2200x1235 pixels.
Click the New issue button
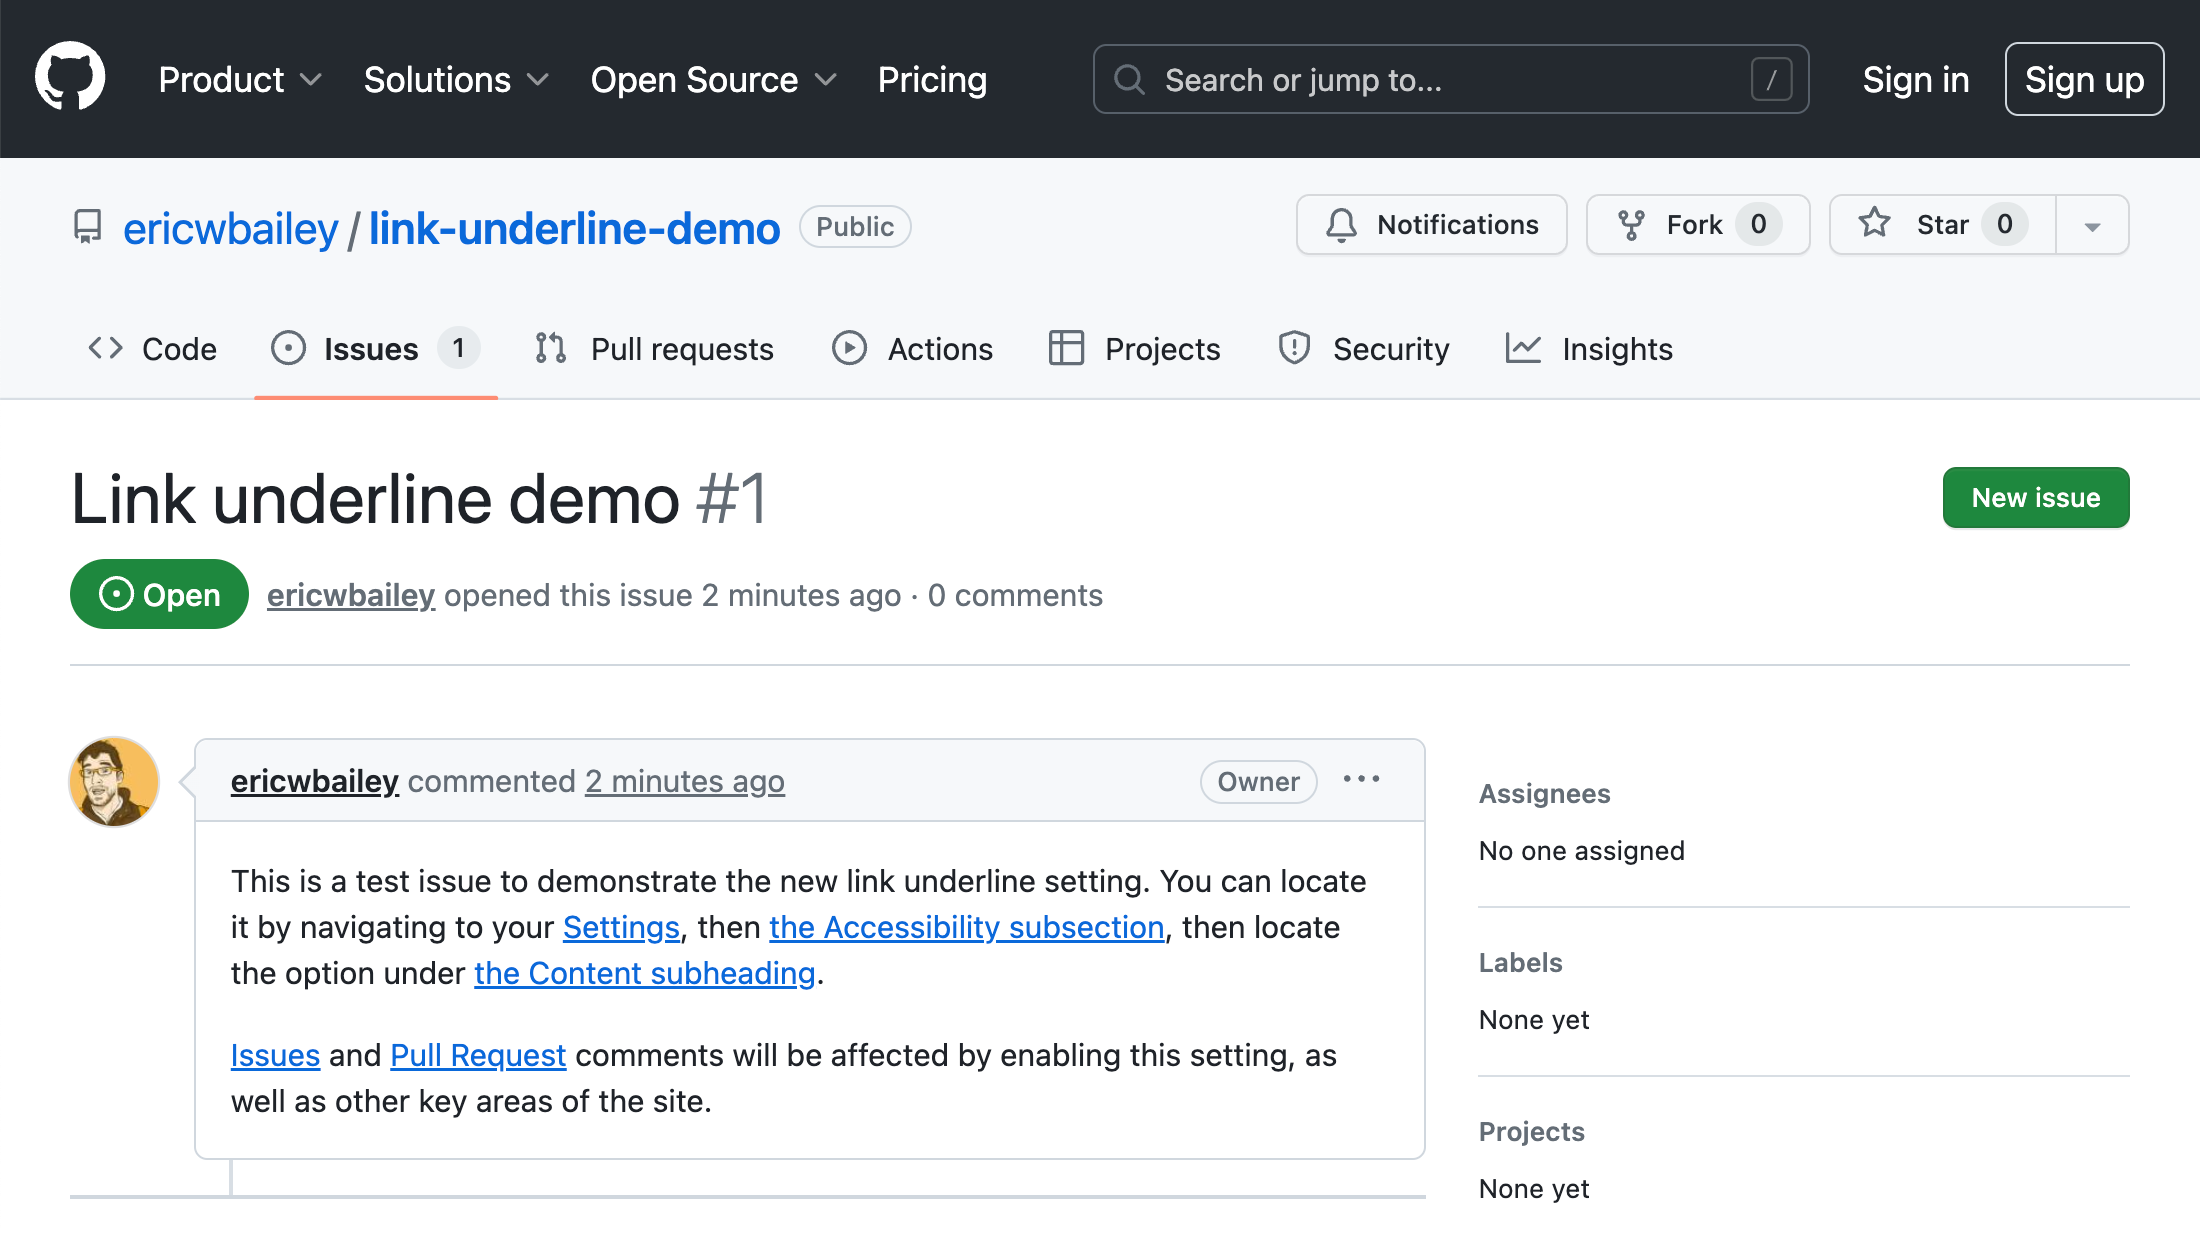pyautogui.click(x=2035, y=497)
